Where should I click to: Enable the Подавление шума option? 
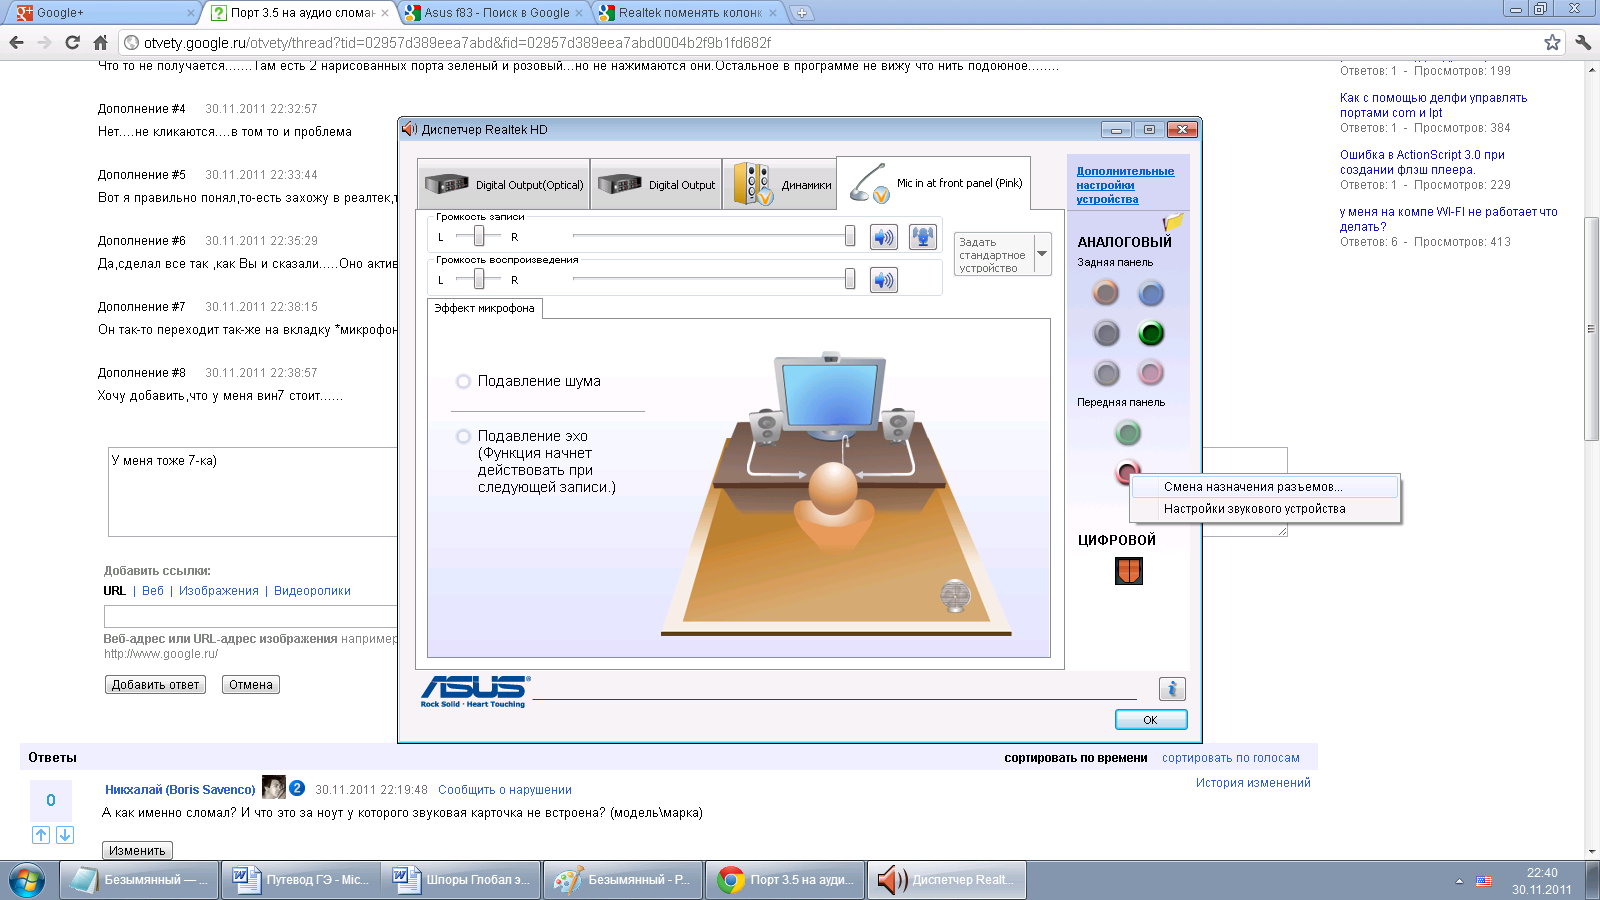pos(463,381)
